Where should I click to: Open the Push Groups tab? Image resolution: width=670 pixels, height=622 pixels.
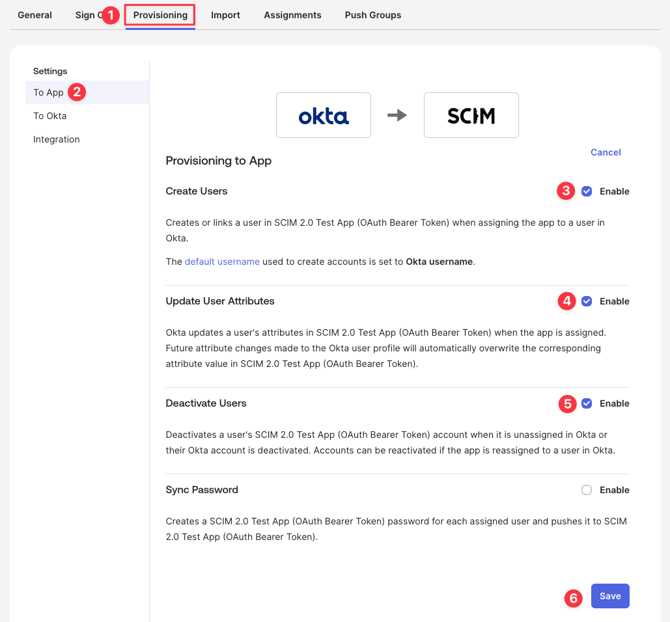[x=373, y=15]
